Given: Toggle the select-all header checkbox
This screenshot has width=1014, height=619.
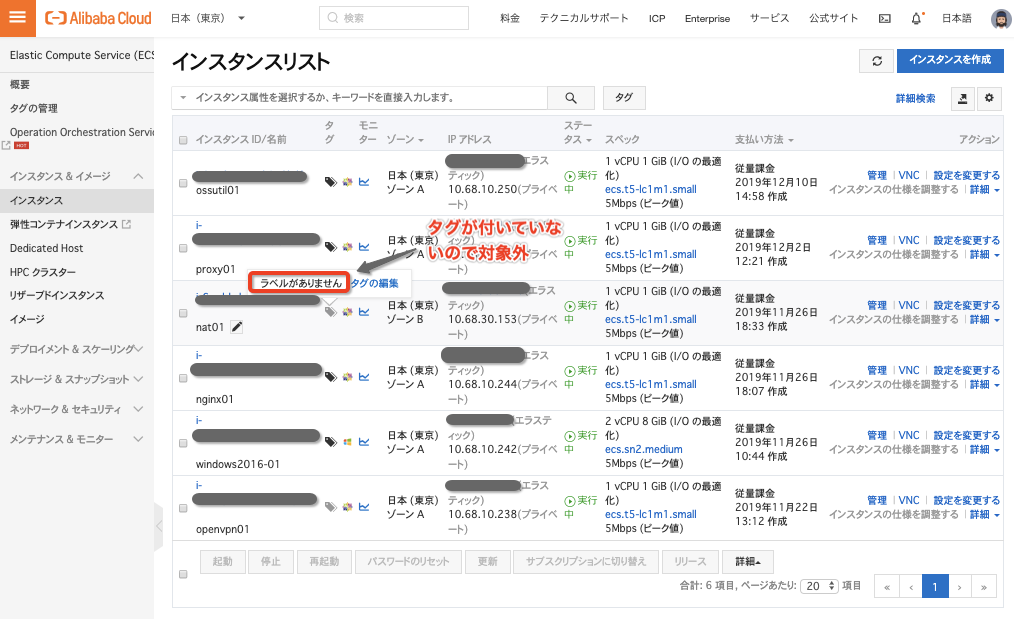Looking at the screenshot, I should point(183,140).
